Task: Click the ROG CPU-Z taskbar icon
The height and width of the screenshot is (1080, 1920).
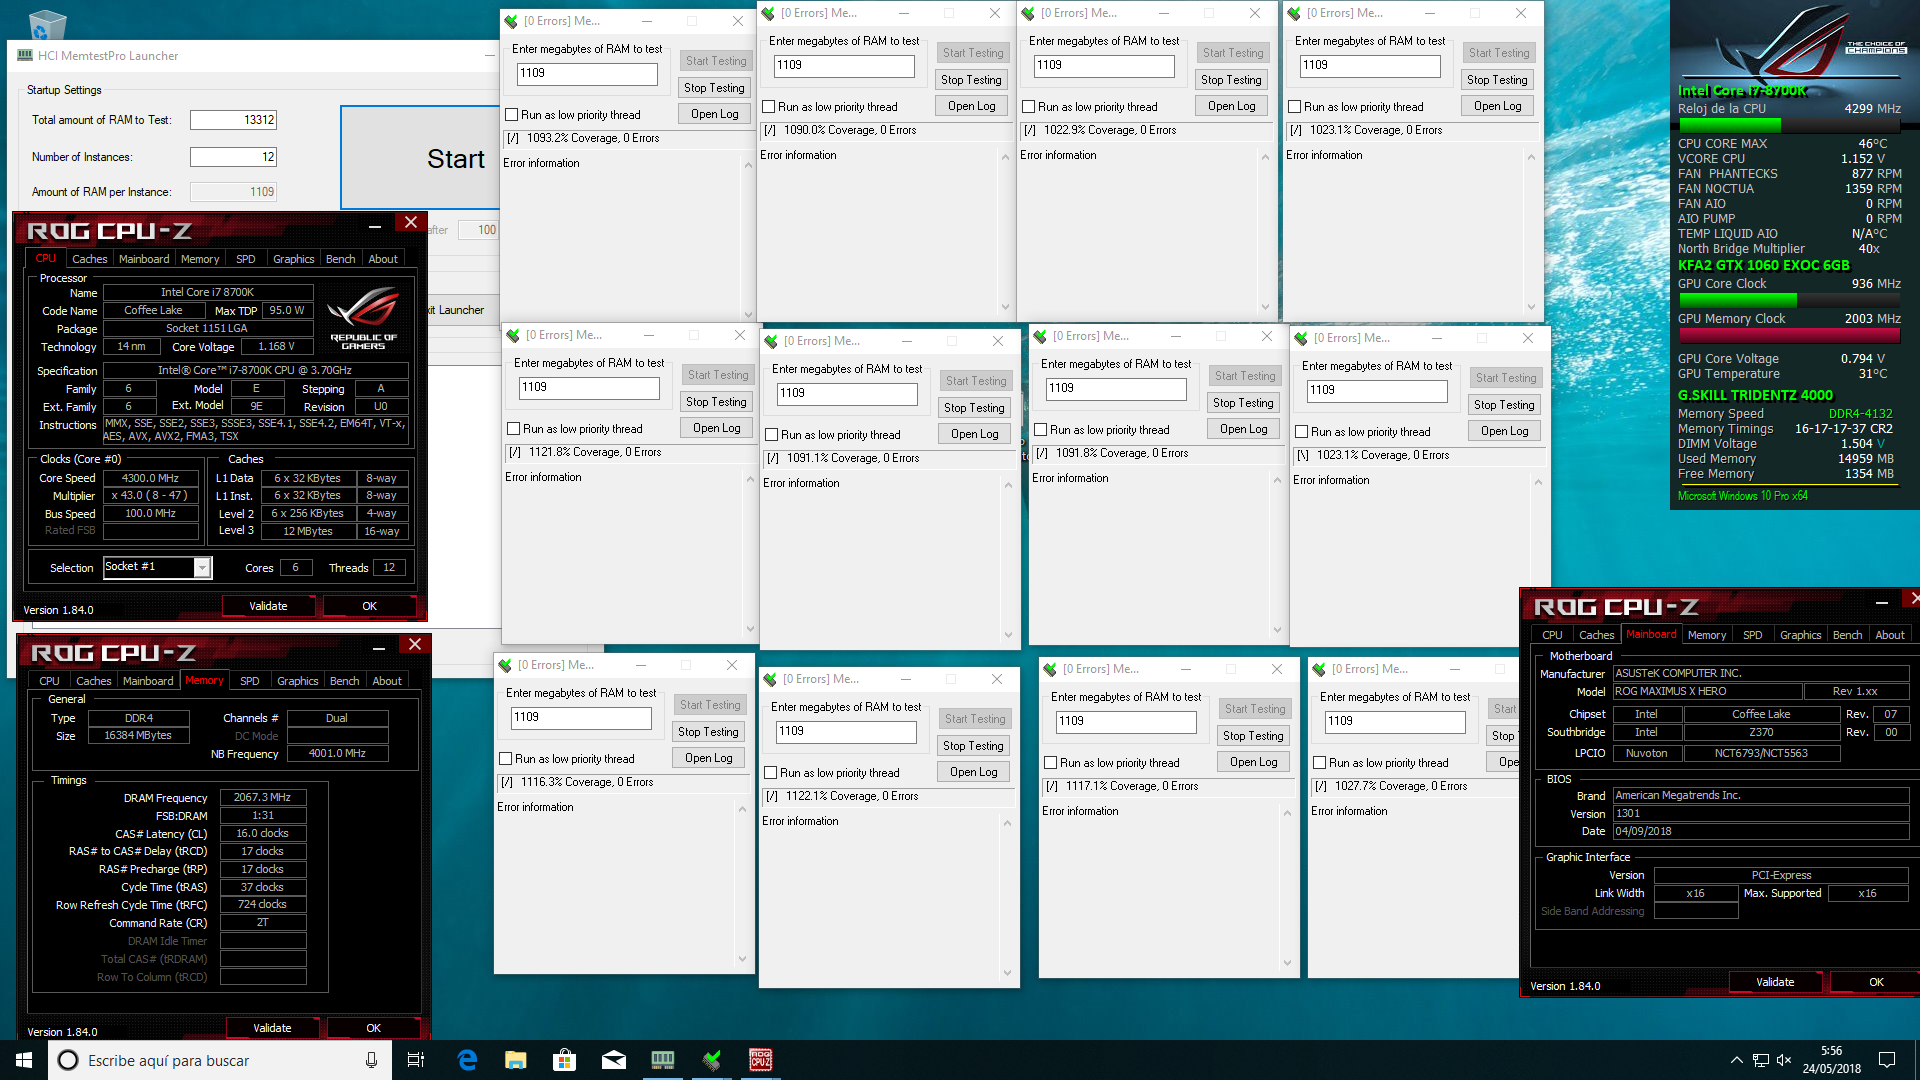Action: (x=761, y=1060)
